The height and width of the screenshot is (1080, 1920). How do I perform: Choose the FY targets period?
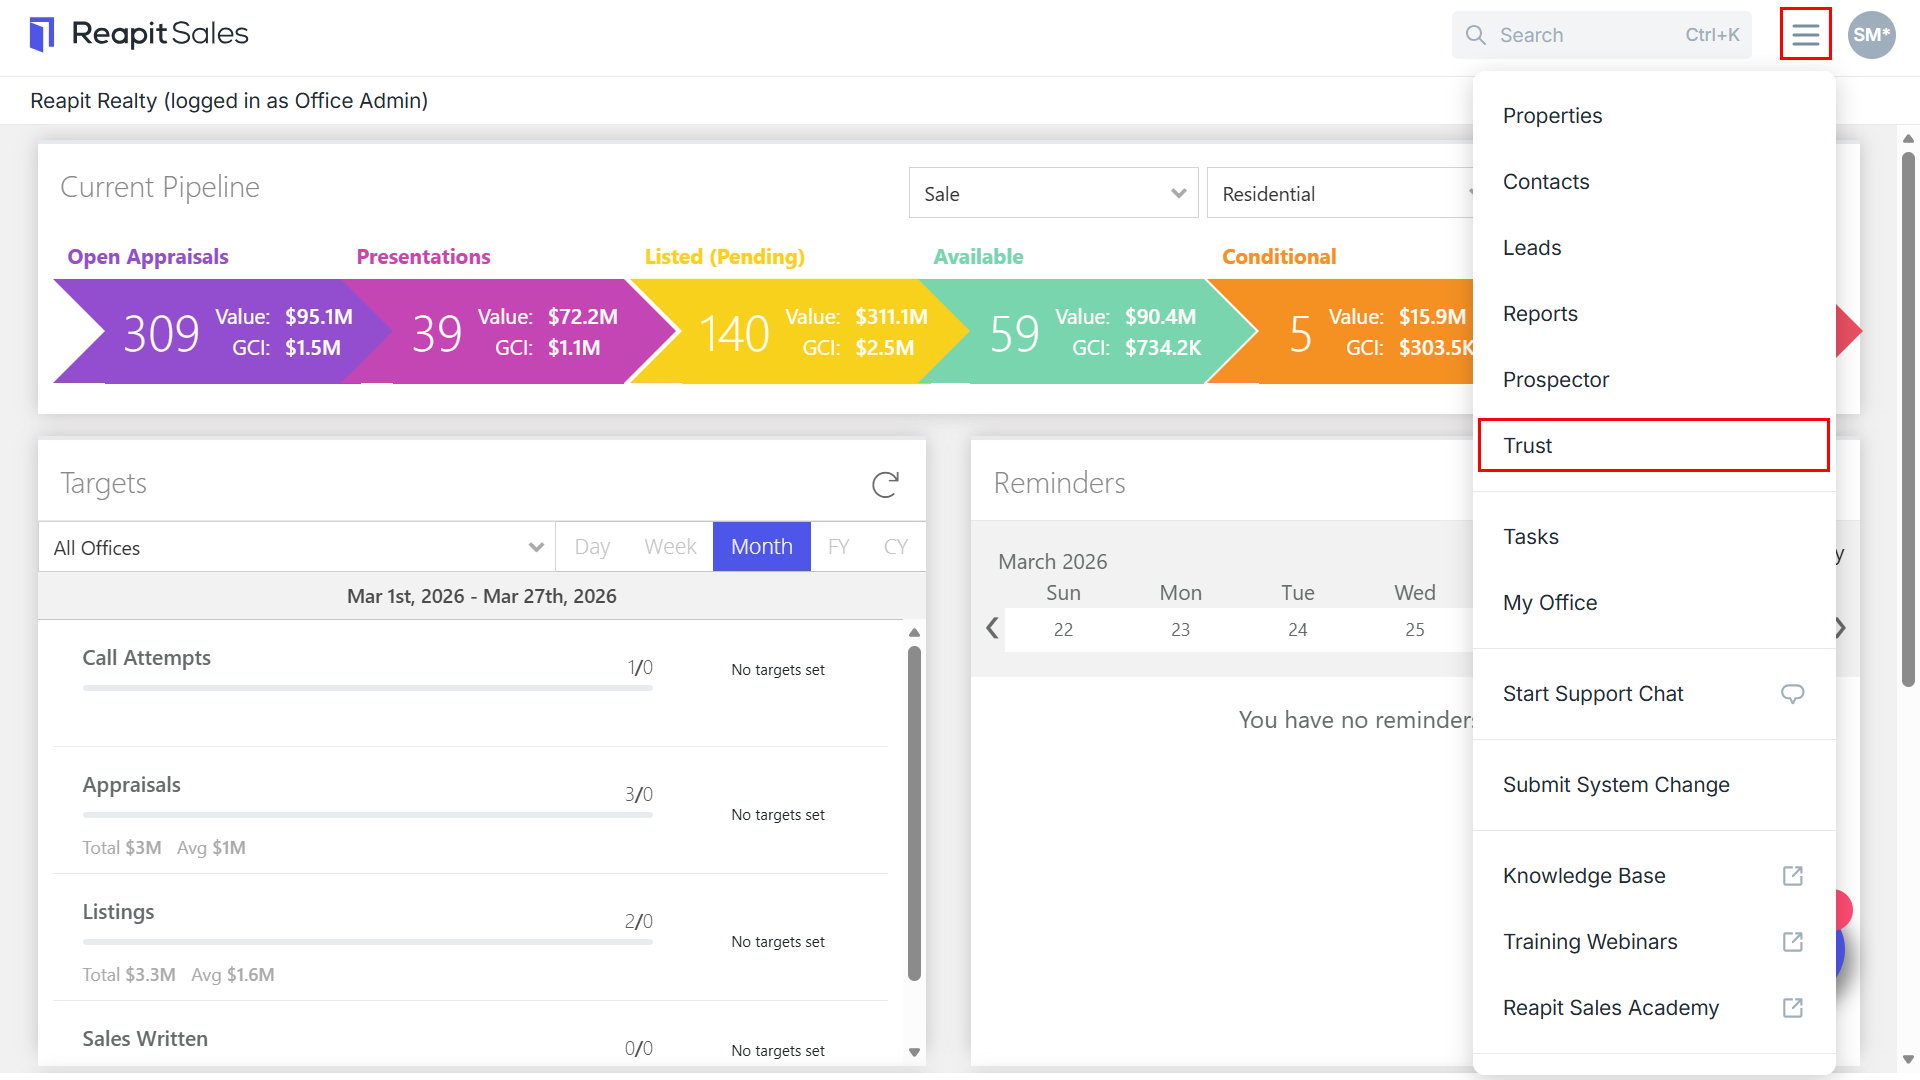[838, 547]
